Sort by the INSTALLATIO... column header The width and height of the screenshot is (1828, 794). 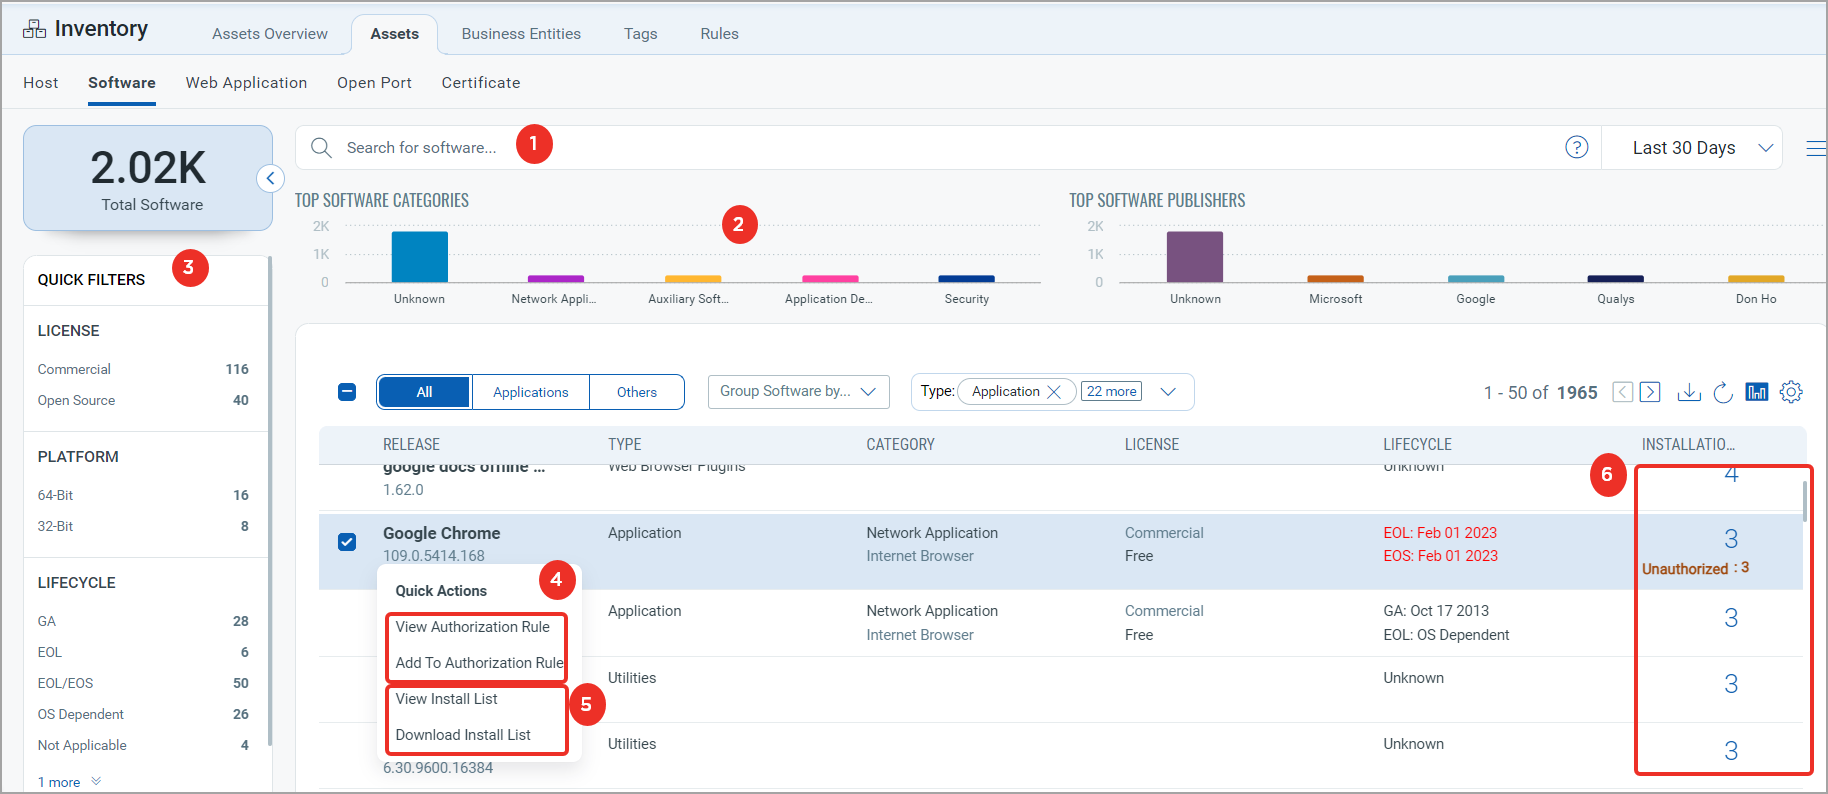[1688, 445]
